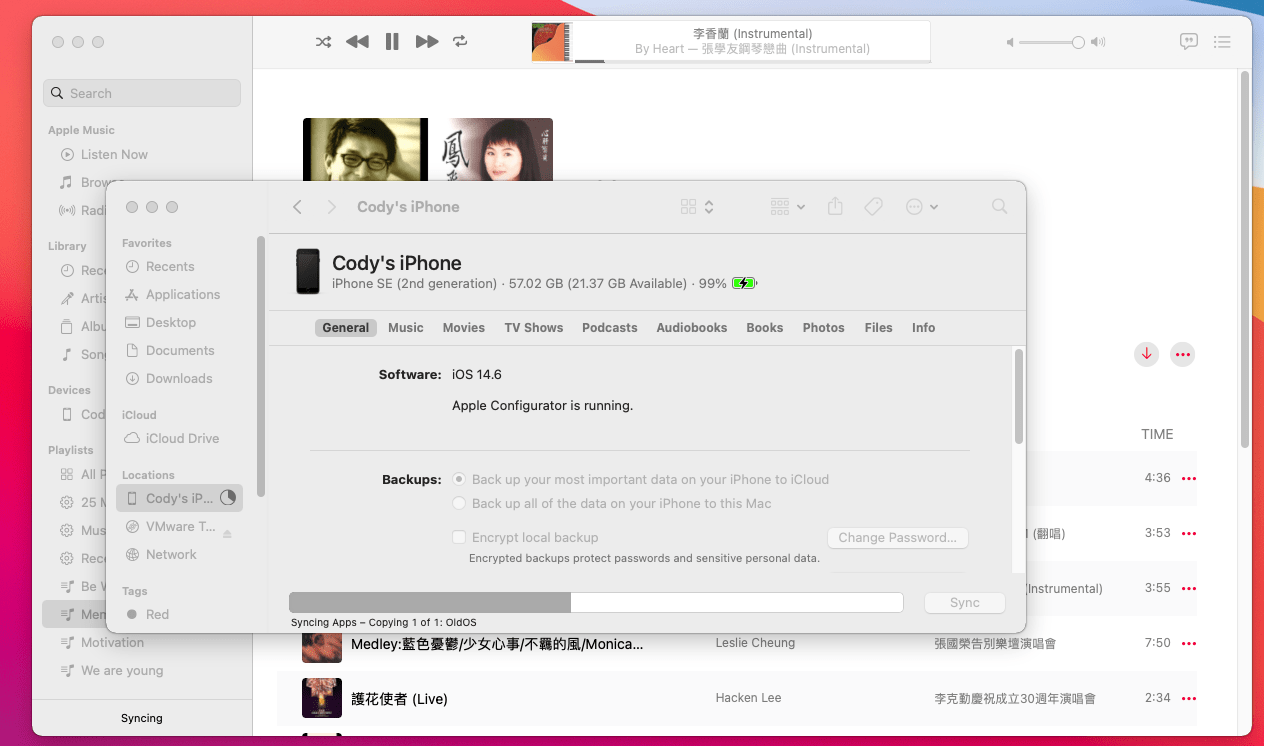Click red download arrow in Music
Screen dimensions: 1264x746
(x=1146, y=354)
